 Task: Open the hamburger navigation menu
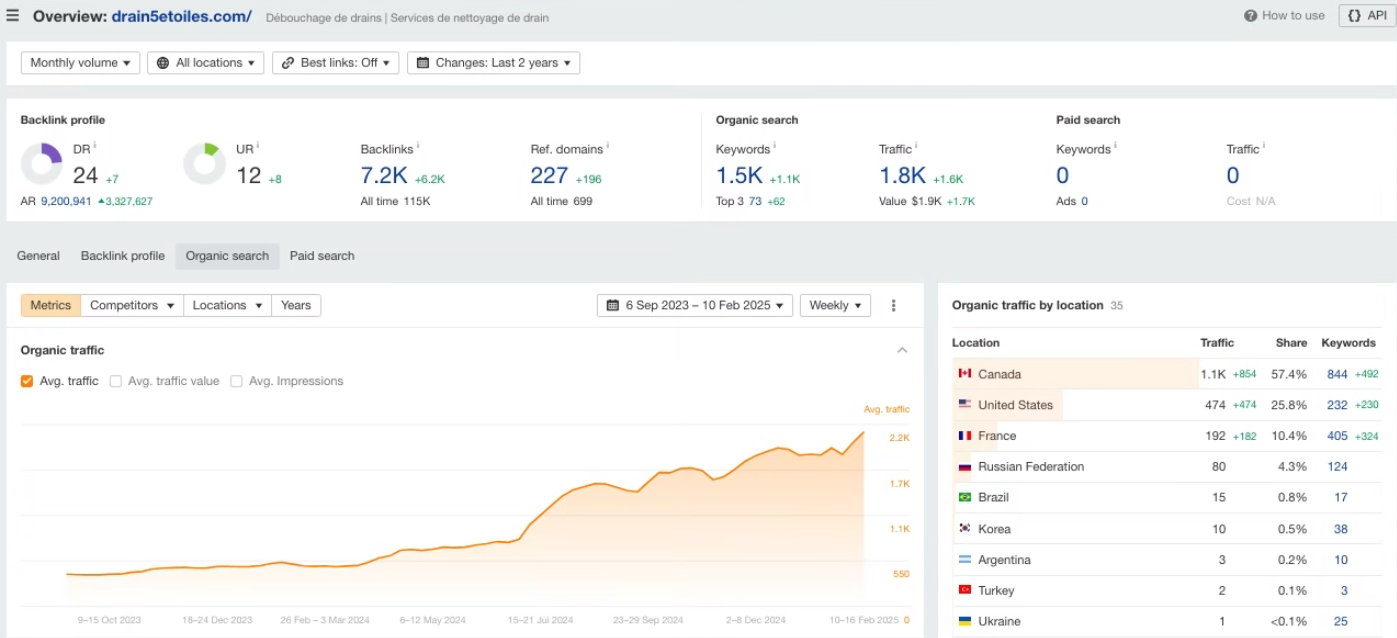click(x=12, y=15)
